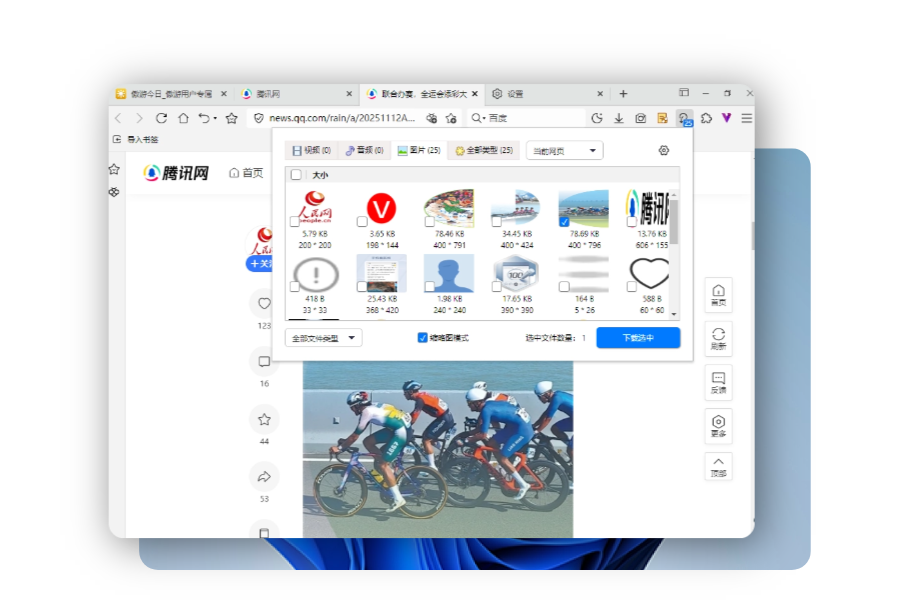This screenshot has width=900, height=600.
Task: Click the purple V icon in toolbar
Action: point(726,118)
